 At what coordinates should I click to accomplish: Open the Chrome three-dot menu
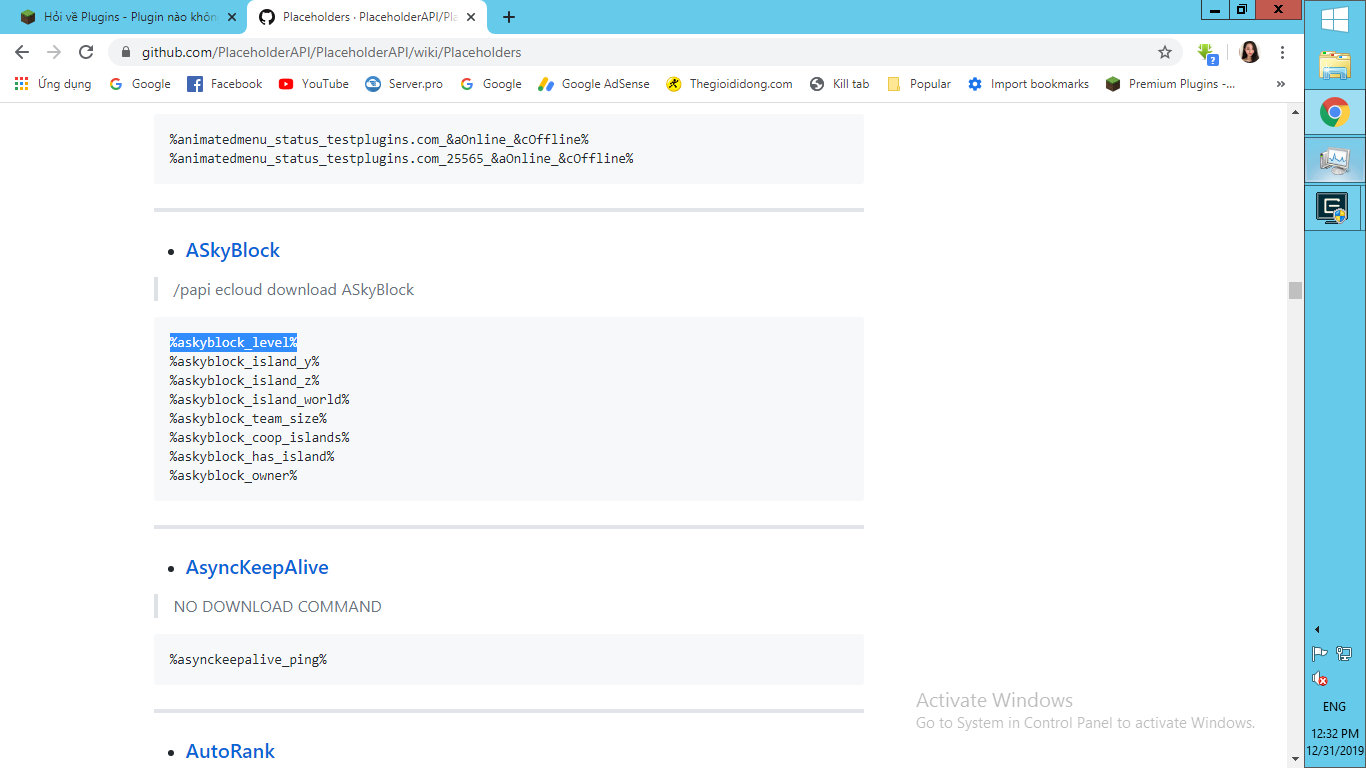[1283, 52]
